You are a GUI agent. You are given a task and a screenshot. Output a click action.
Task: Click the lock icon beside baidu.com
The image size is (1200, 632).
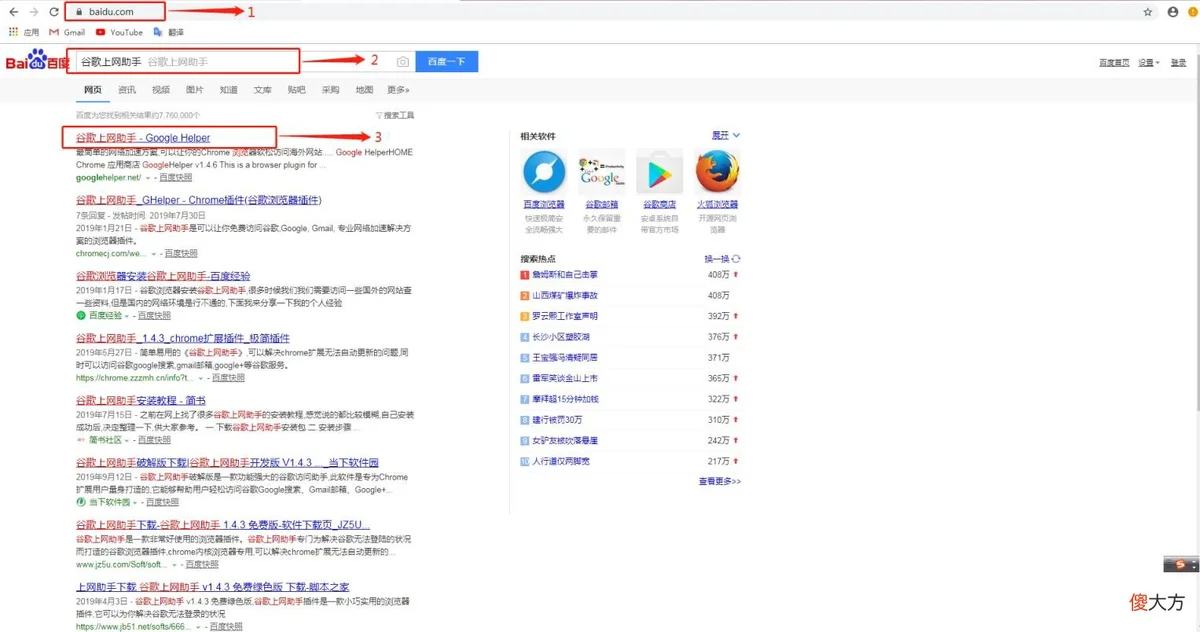pyautogui.click(x=78, y=12)
